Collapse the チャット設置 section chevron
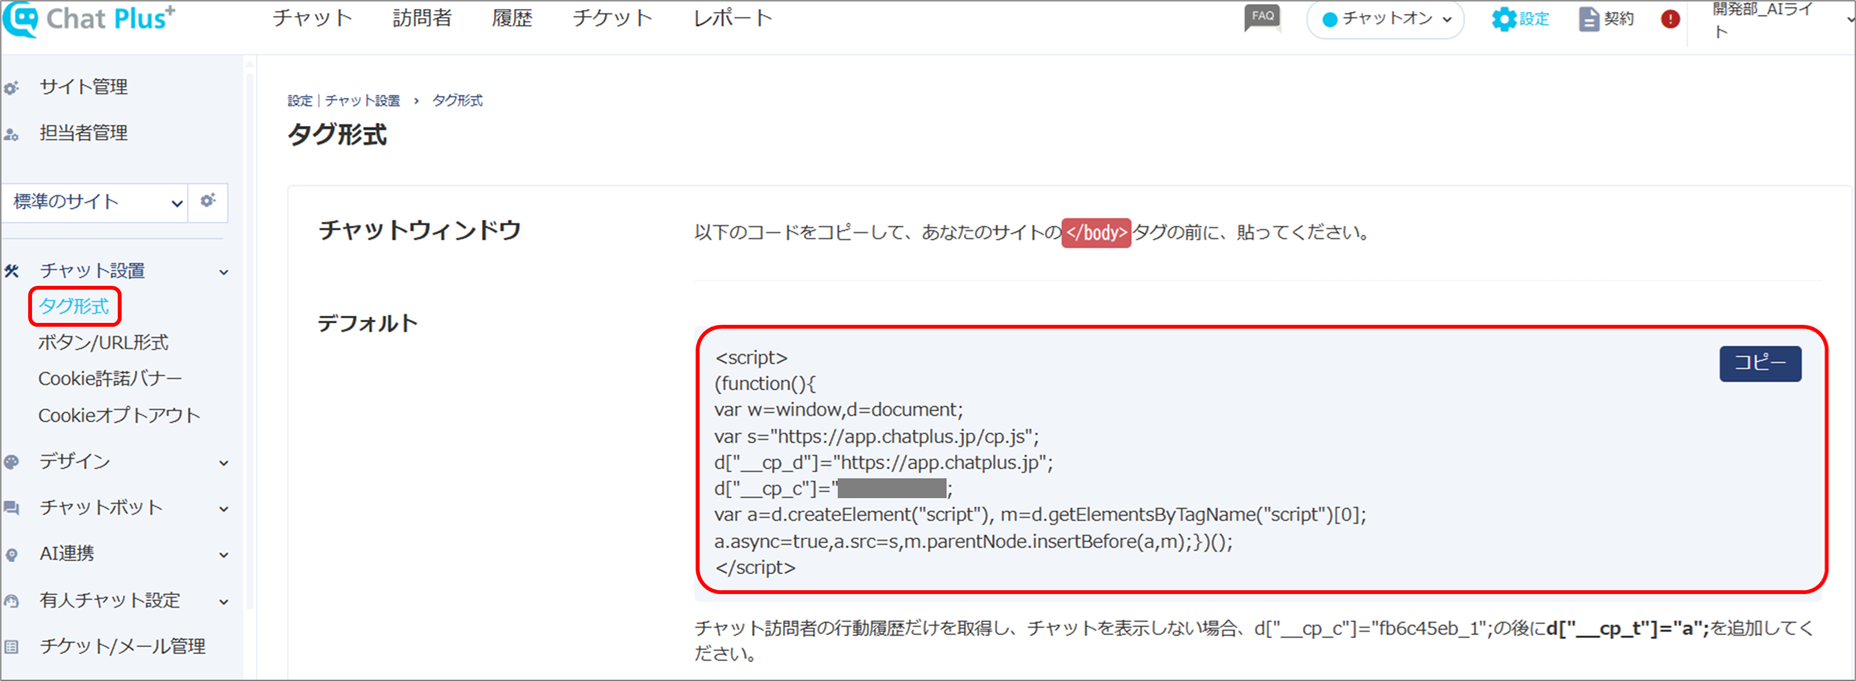The height and width of the screenshot is (681, 1856). (x=224, y=272)
